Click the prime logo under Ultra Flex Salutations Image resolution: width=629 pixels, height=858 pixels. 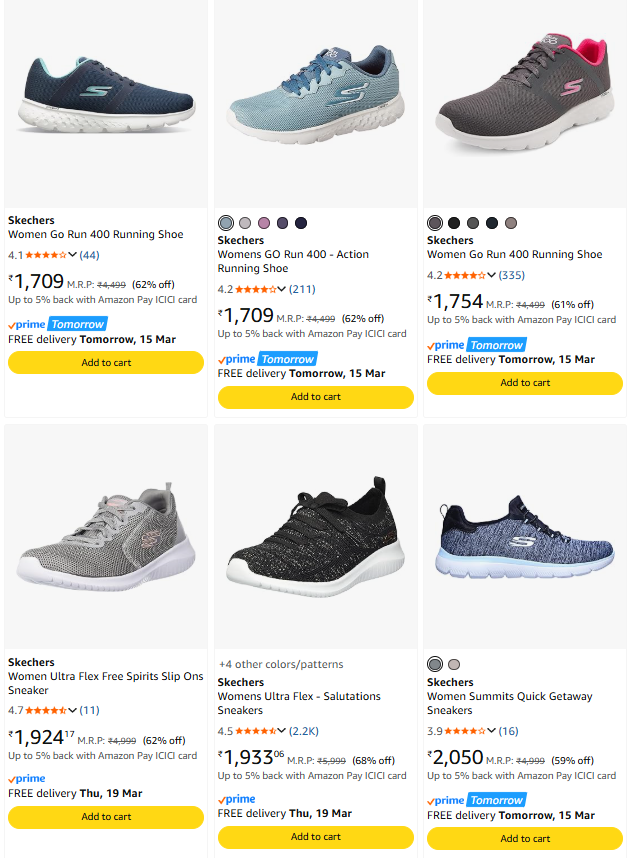point(236,799)
